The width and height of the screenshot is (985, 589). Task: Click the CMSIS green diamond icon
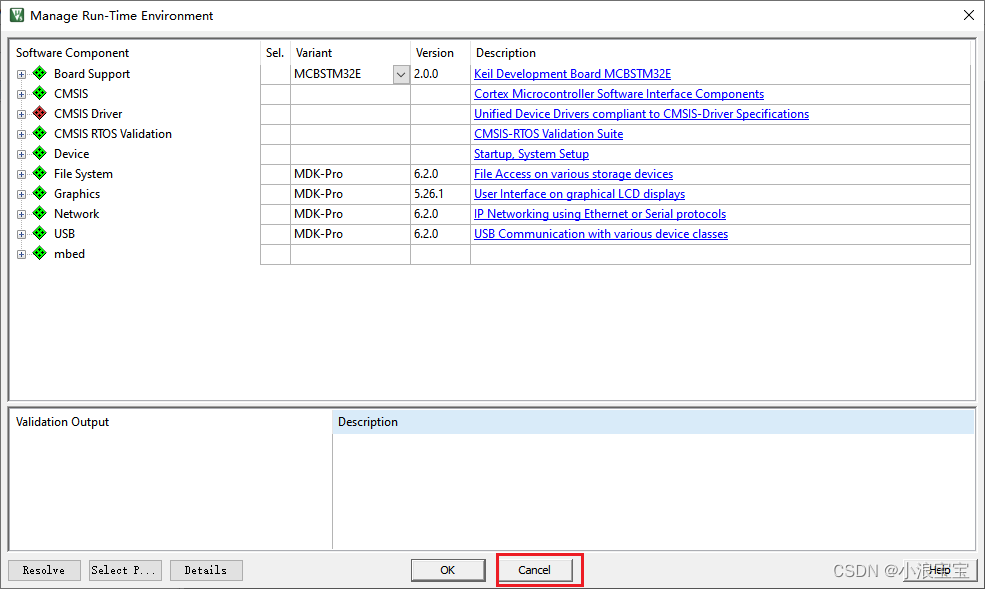click(x=40, y=94)
